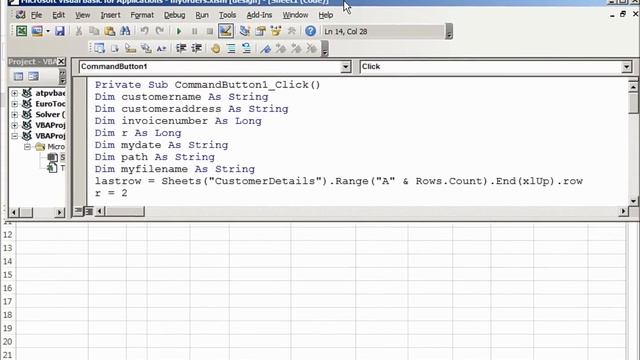
Task: Save the project with the floppy icon
Action: [60, 31]
